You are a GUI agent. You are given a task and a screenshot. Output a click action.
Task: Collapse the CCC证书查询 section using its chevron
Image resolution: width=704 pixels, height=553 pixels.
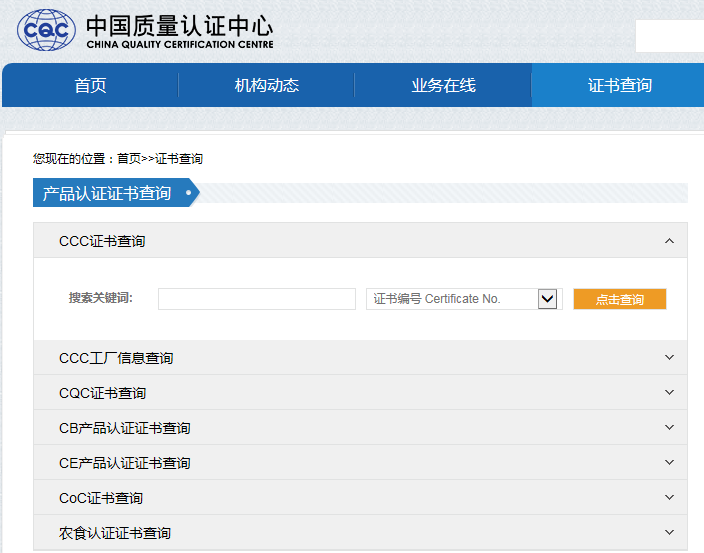tap(669, 241)
